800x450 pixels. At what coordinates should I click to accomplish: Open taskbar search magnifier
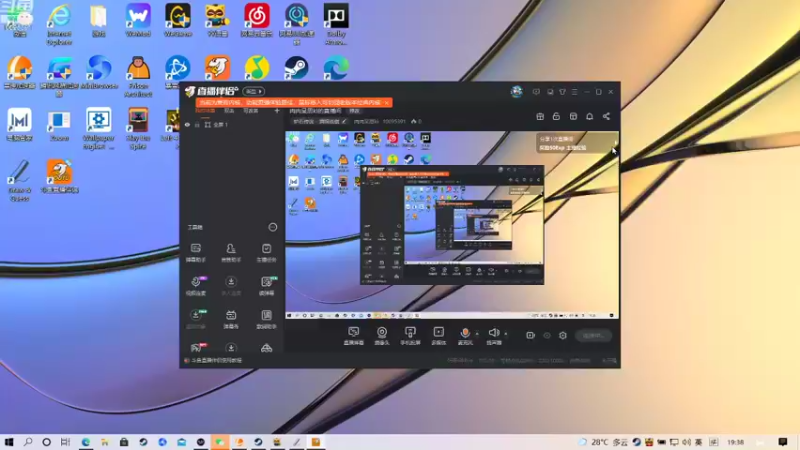click(x=28, y=442)
